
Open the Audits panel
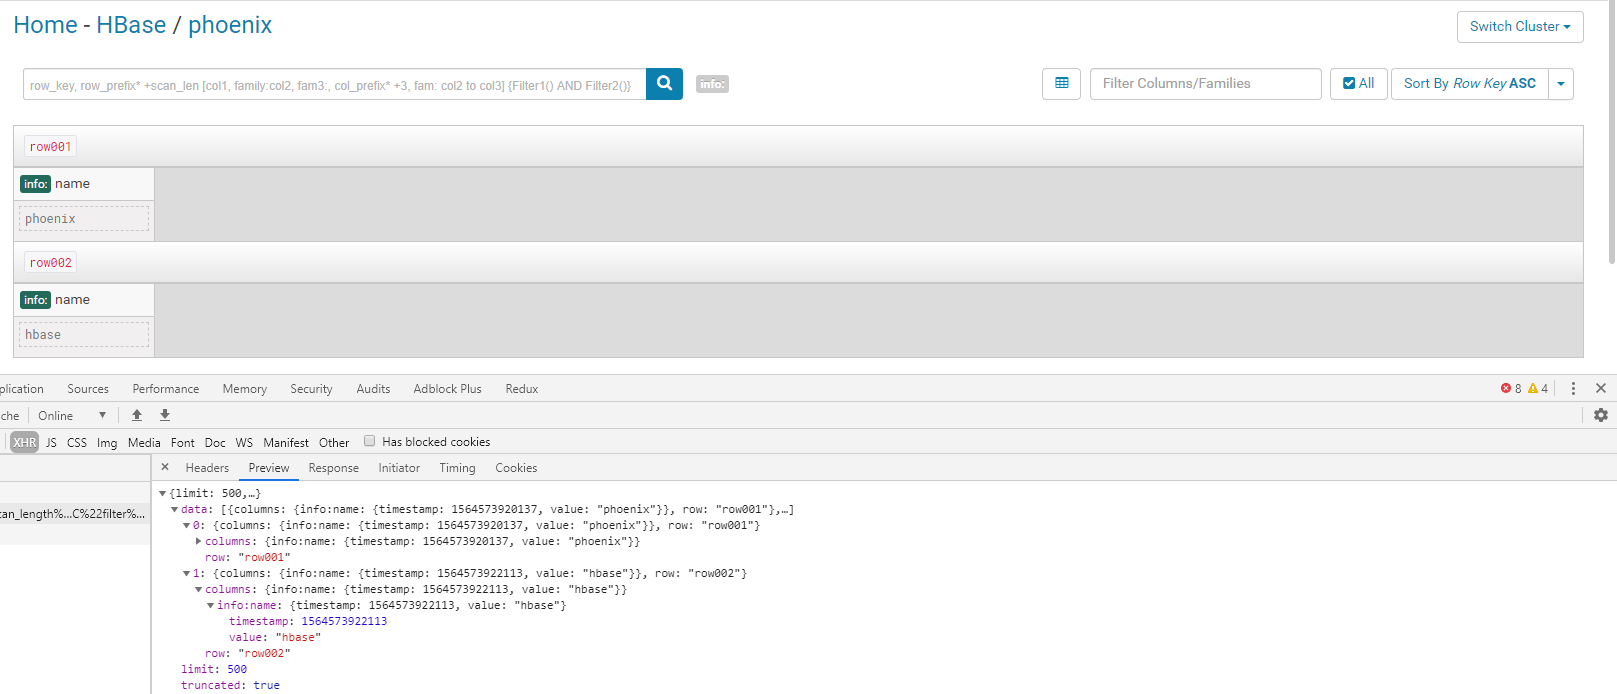click(373, 388)
